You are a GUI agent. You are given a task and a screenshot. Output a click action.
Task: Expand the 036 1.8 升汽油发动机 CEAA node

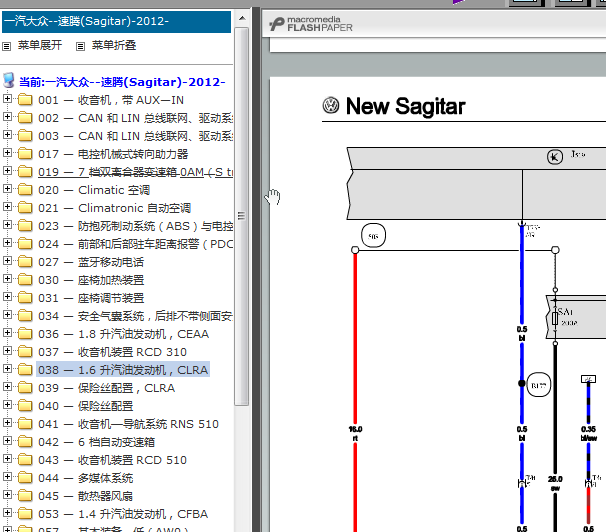(7, 333)
